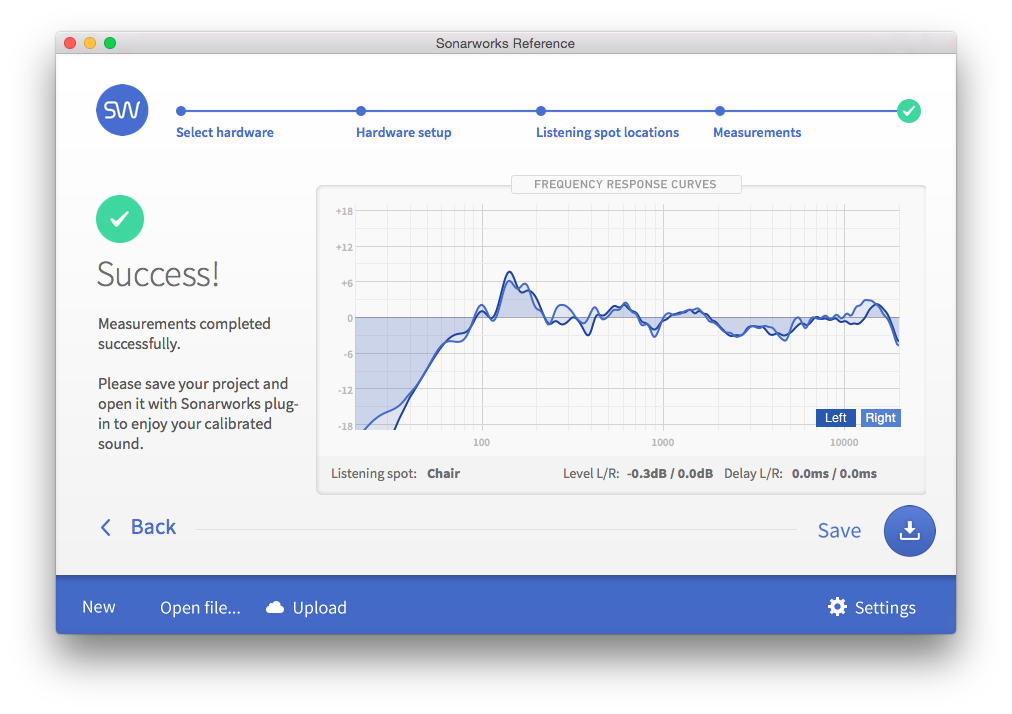Go to Select hardware step
The image size is (1012, 714).
[x=225, y=132]
